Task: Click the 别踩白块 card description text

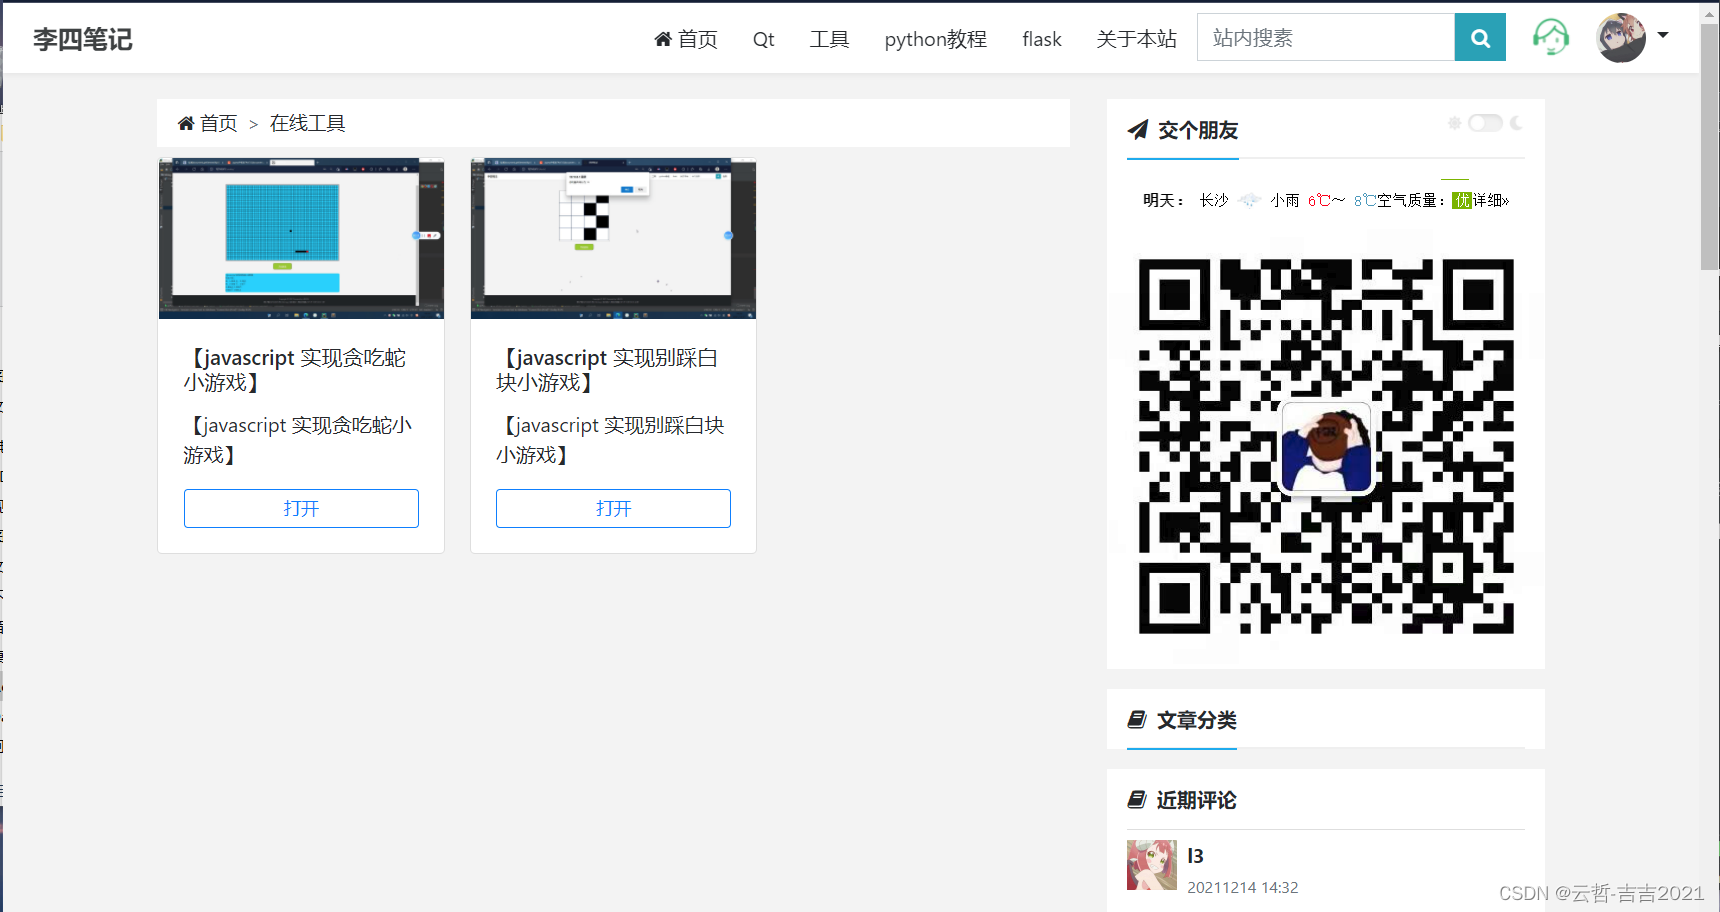Action: (611, 440)
